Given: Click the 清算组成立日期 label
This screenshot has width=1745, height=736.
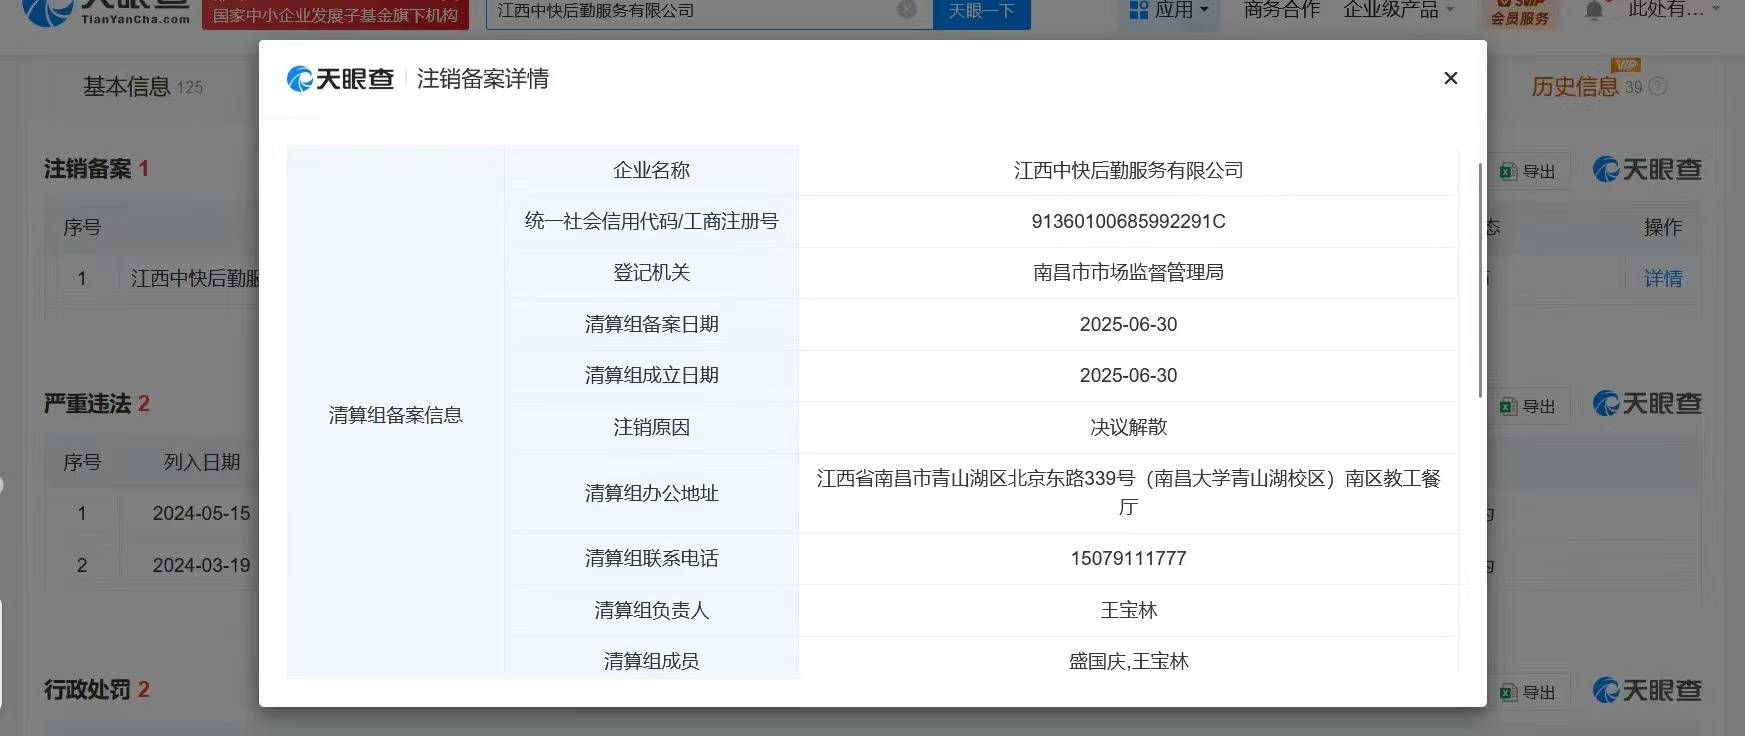Looking at the screenshot, I should (x=652, y=375).
